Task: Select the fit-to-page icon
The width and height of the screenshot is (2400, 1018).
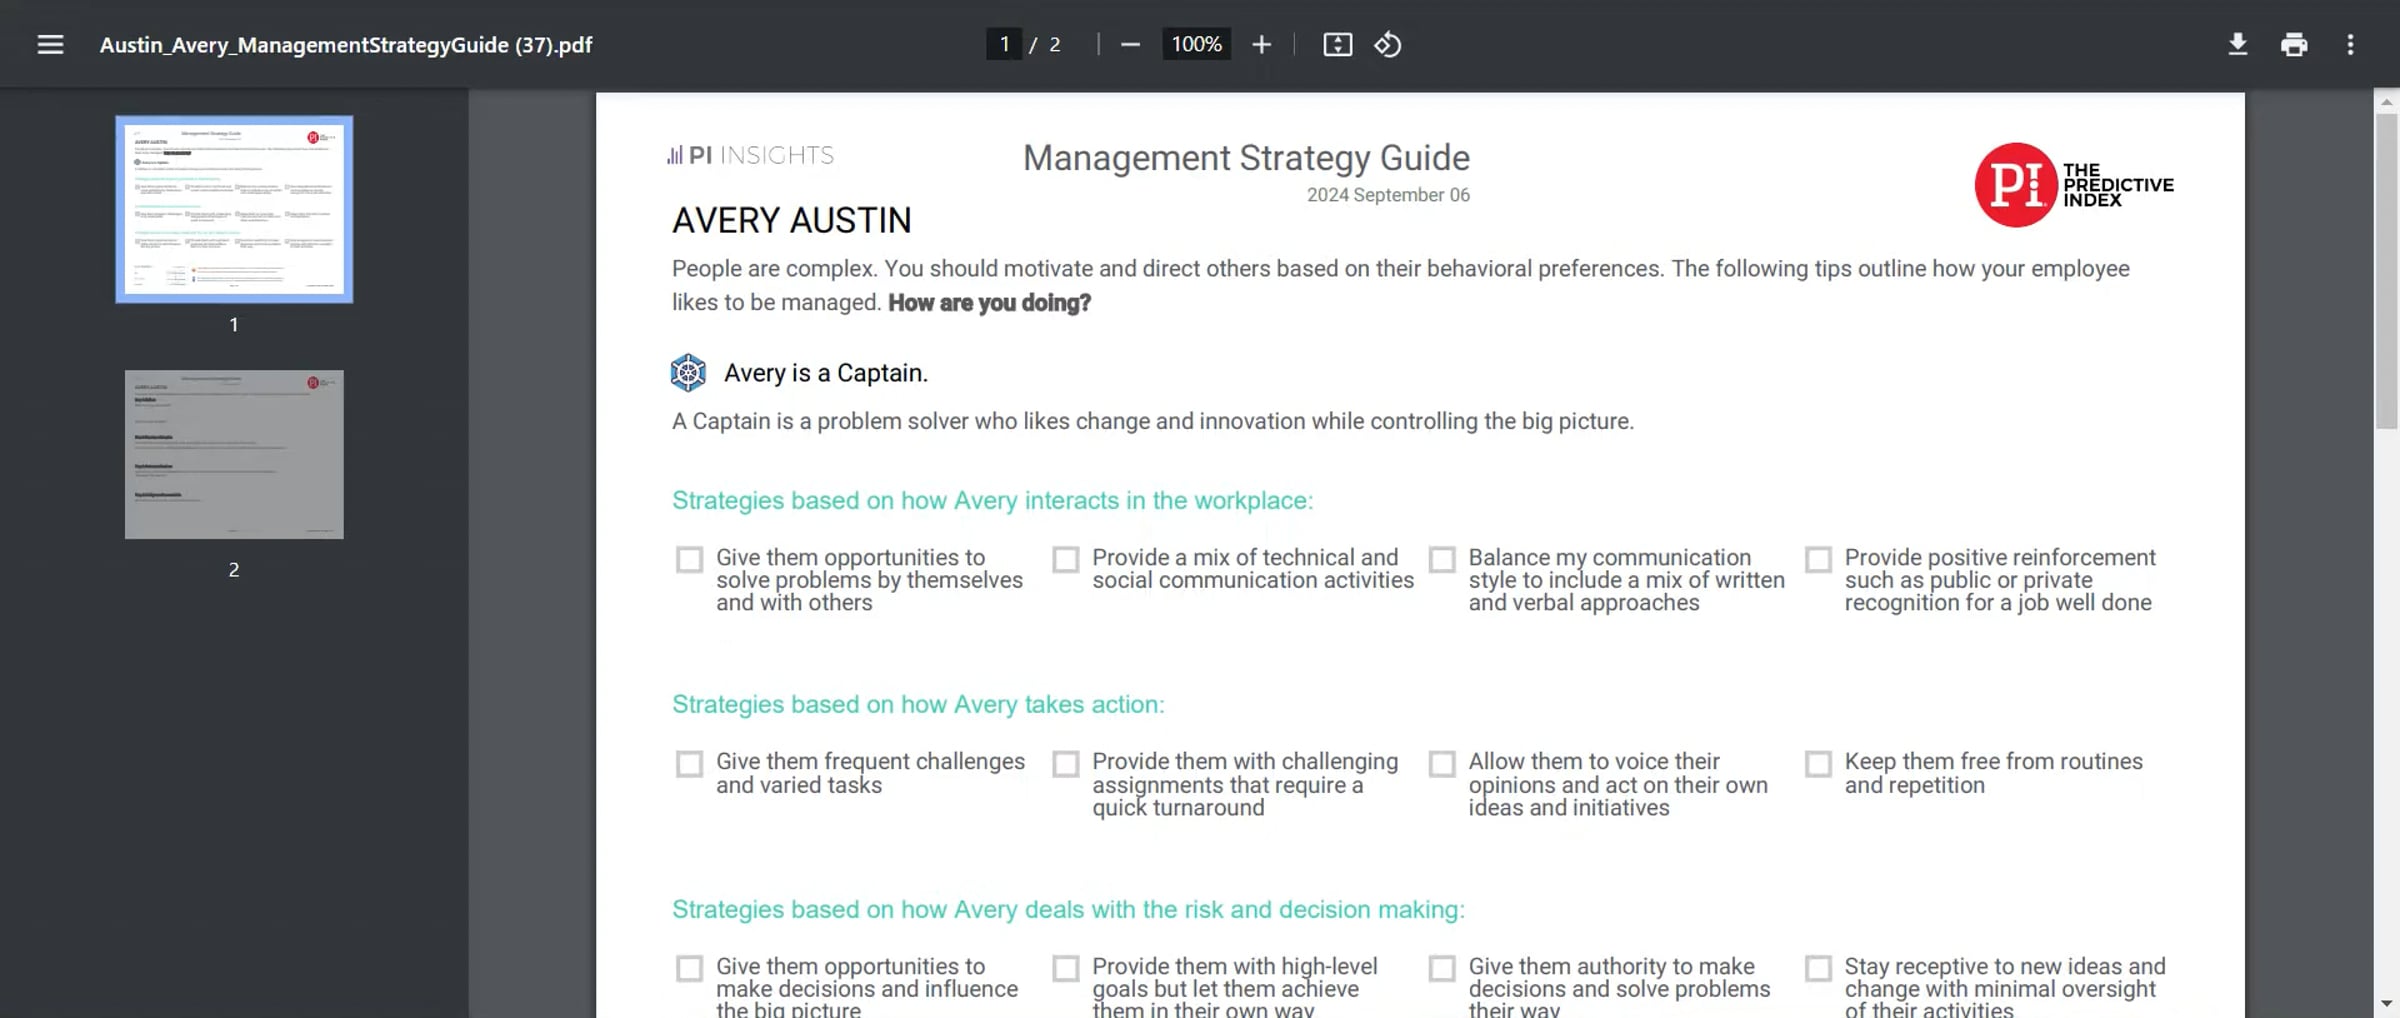Action: 1337,44
